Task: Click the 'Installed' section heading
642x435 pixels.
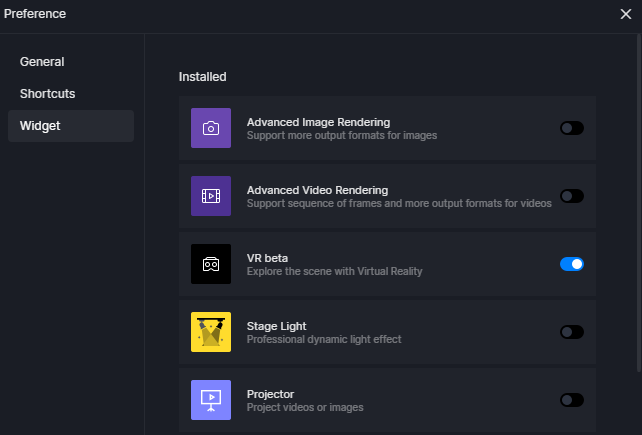Action: (202, 76)
